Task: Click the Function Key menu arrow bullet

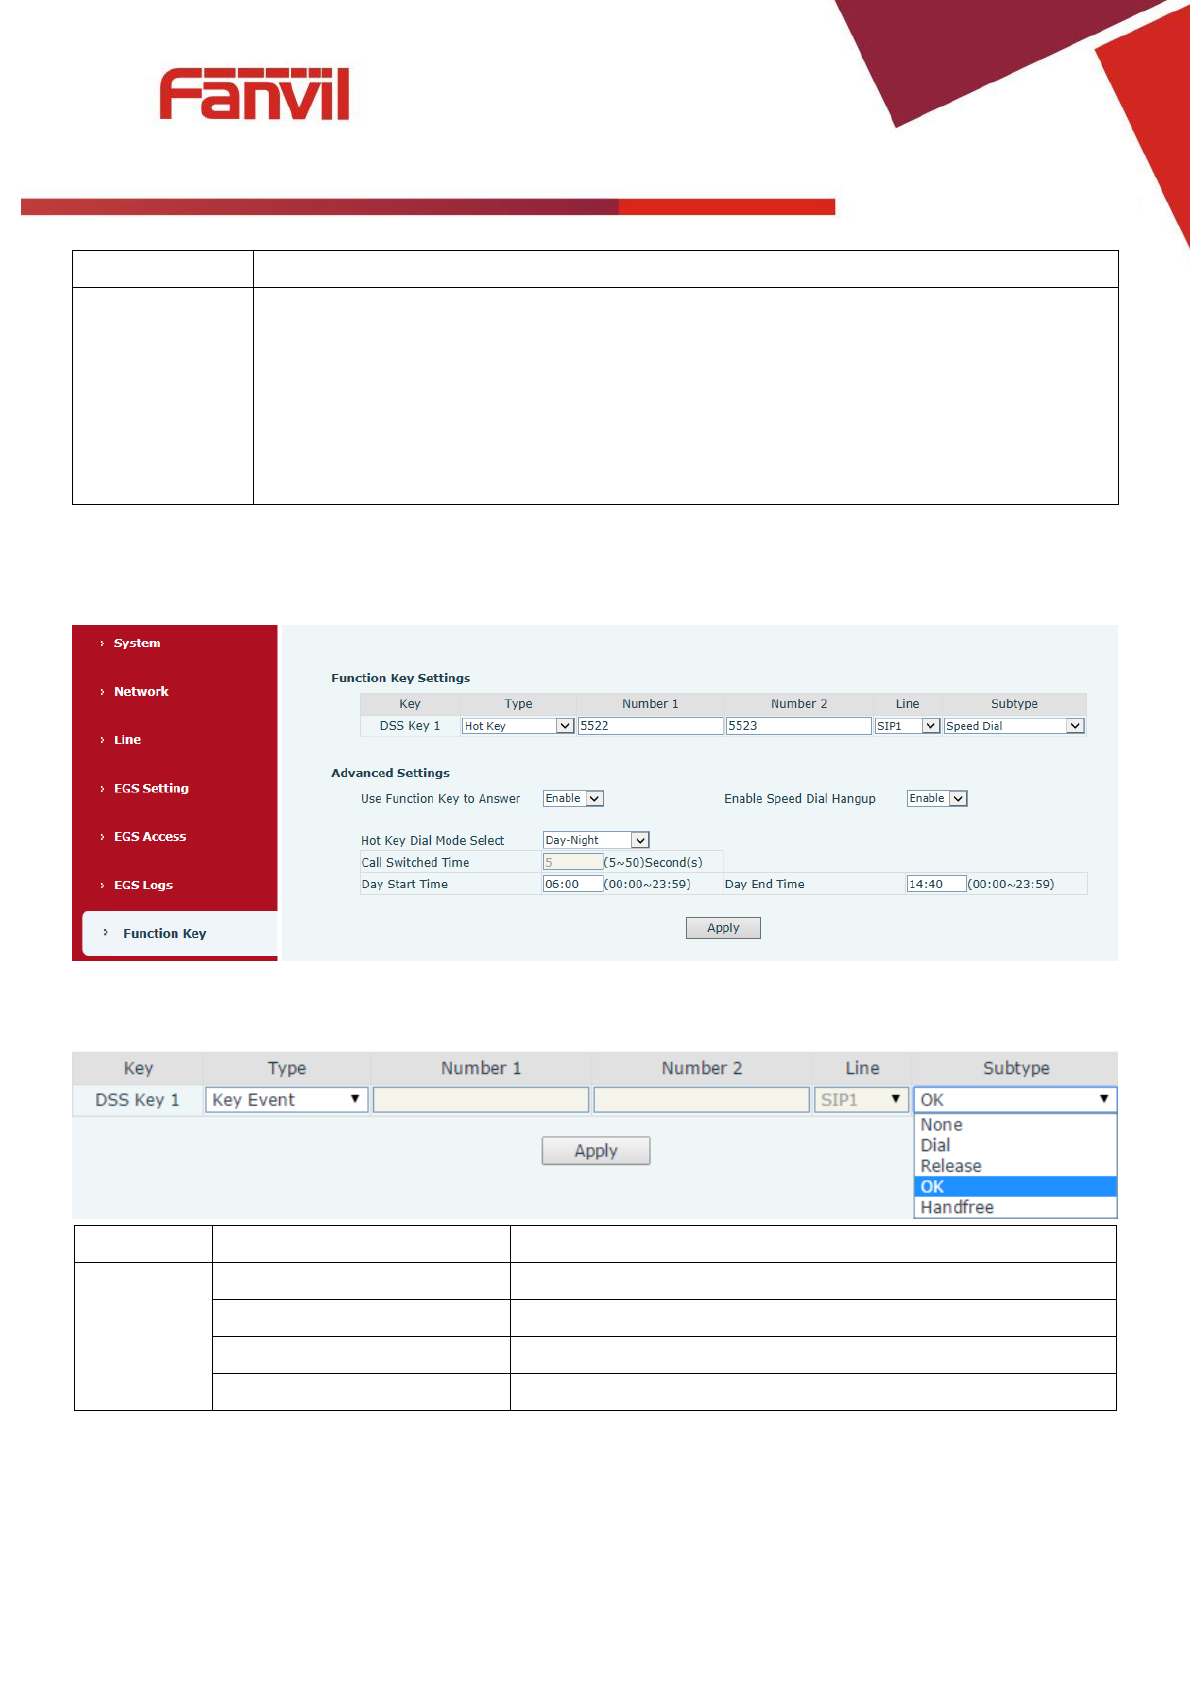Action: point(105,932)
